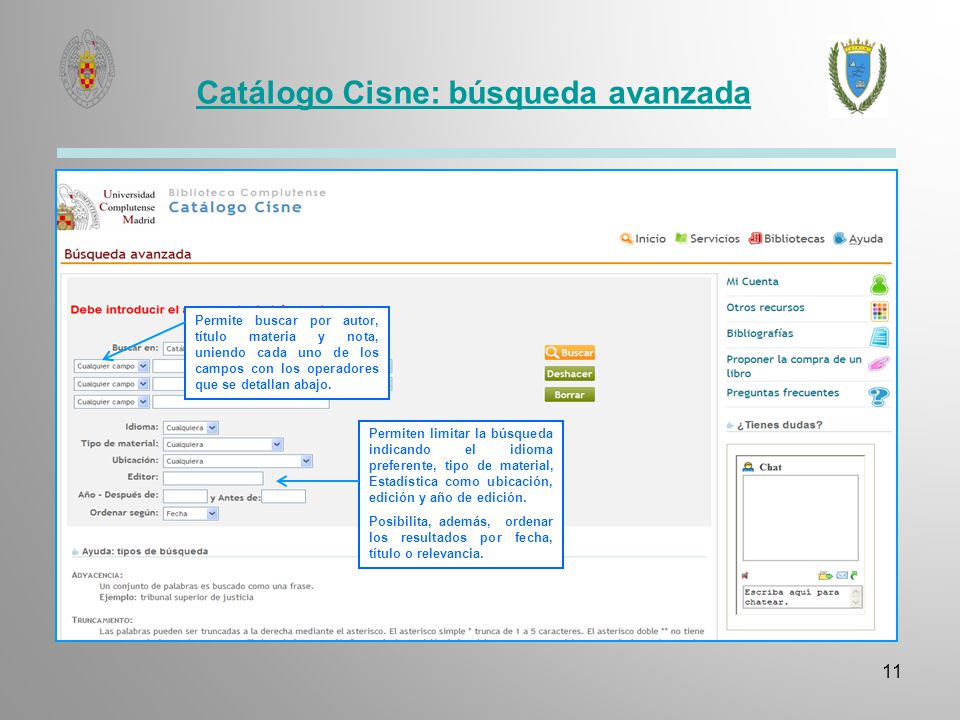The width and height of the screenshot is (960, 720).
Task: Click the Universidad Complutense Madrid logo
Action: 107,208
